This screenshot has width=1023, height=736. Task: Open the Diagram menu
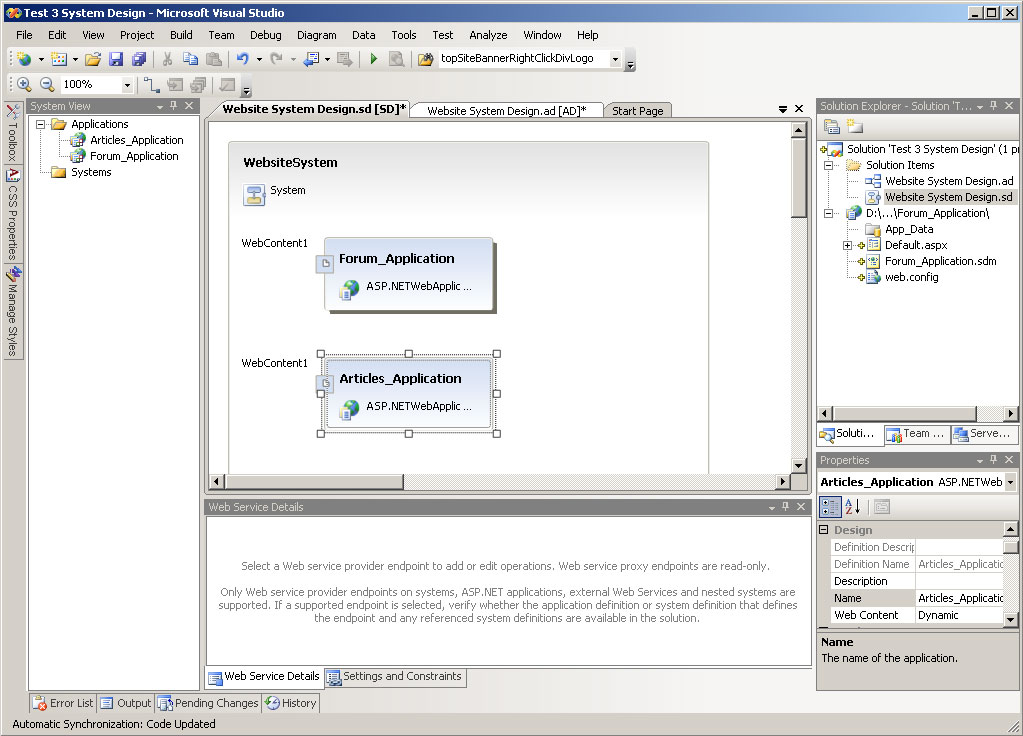click(x=316, y=35)
